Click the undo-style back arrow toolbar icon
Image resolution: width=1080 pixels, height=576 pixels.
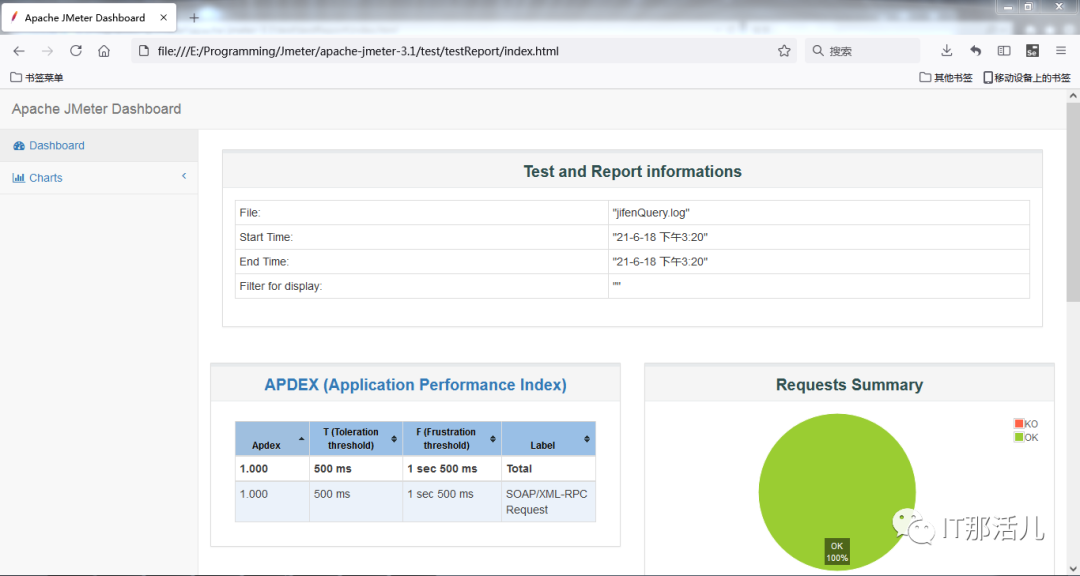[x=975, y=51]
